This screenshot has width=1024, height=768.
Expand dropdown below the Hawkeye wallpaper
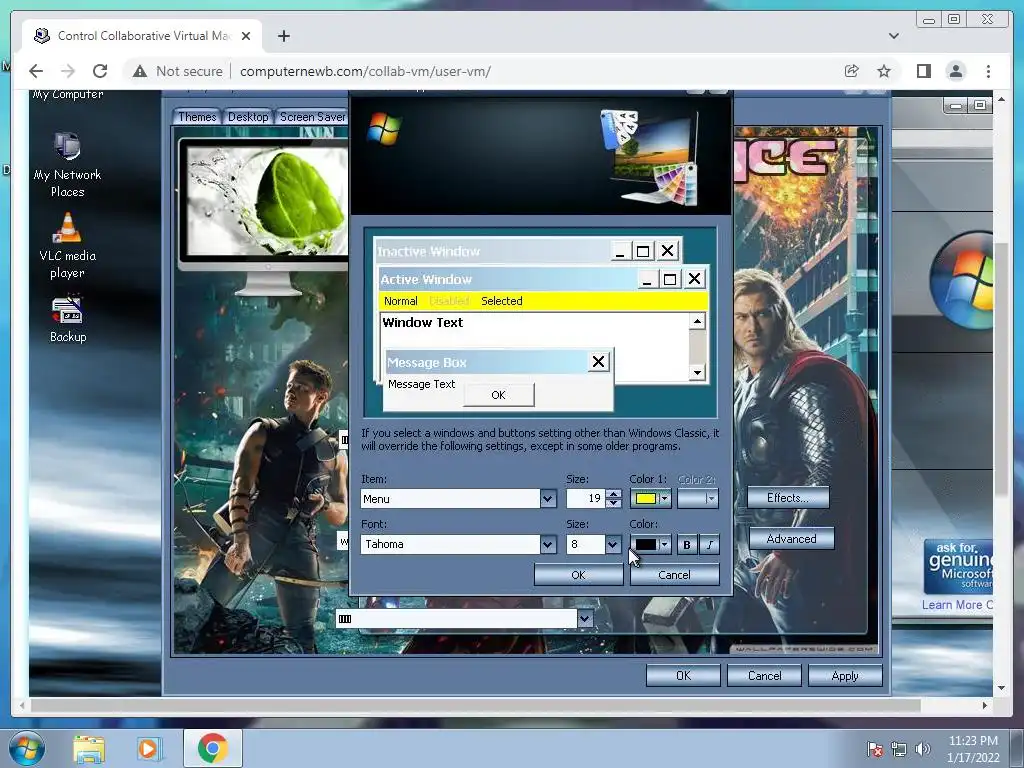click(585, 618)
